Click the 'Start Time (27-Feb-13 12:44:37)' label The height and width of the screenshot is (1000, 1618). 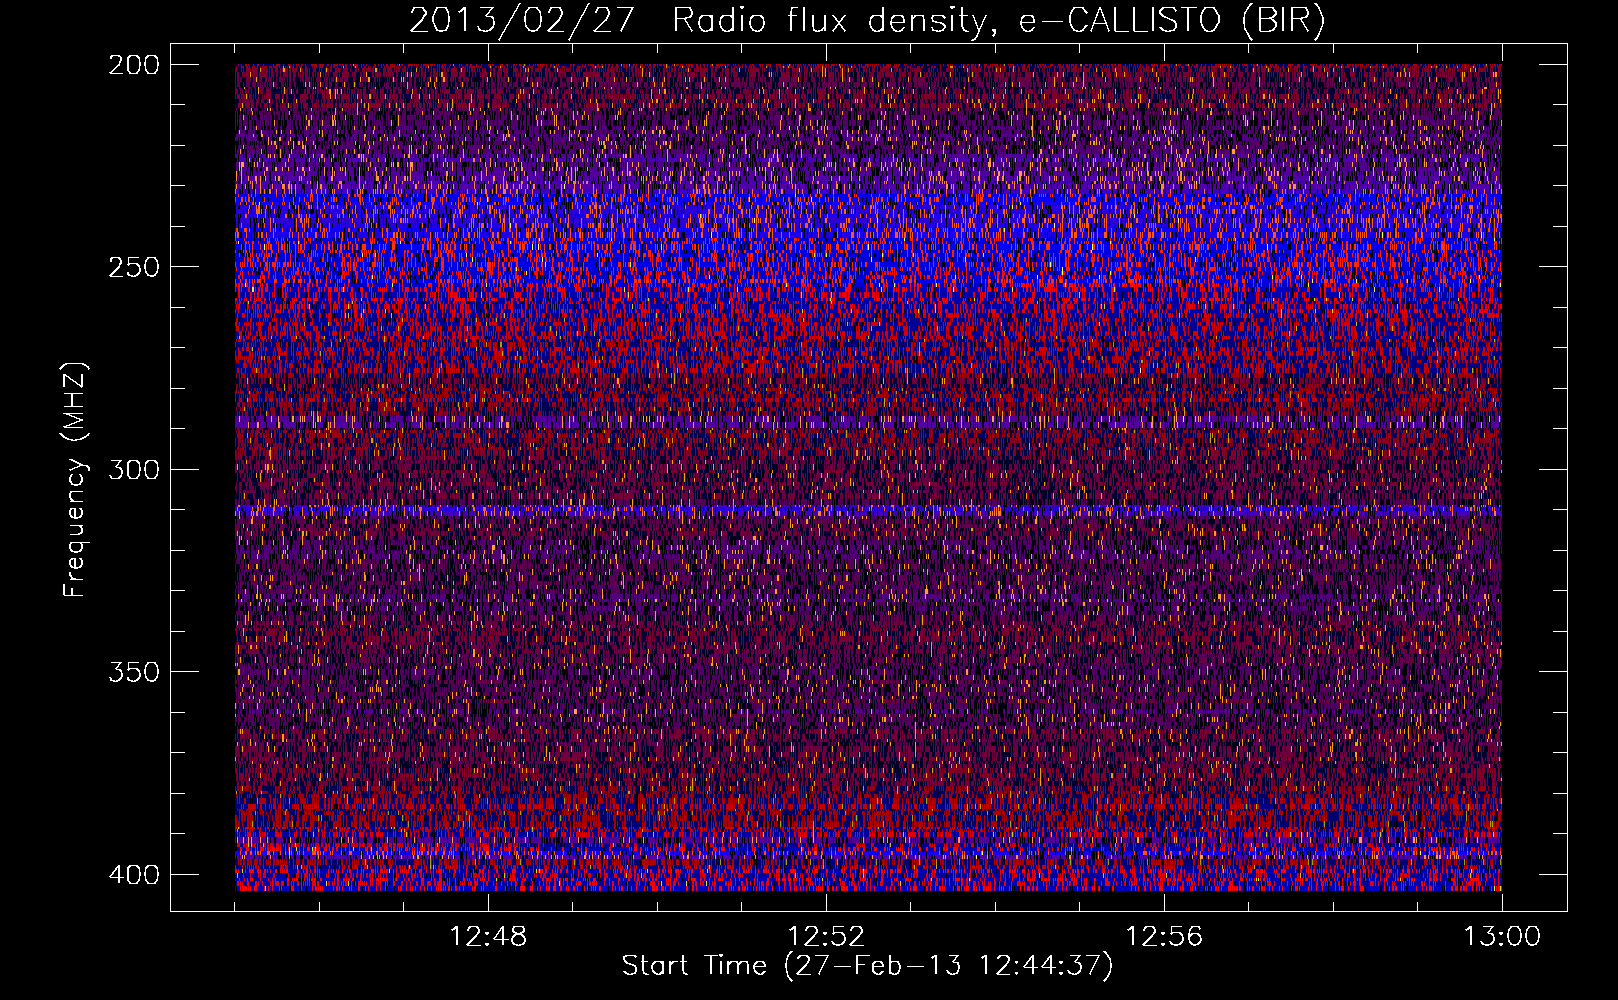point(867,966)
